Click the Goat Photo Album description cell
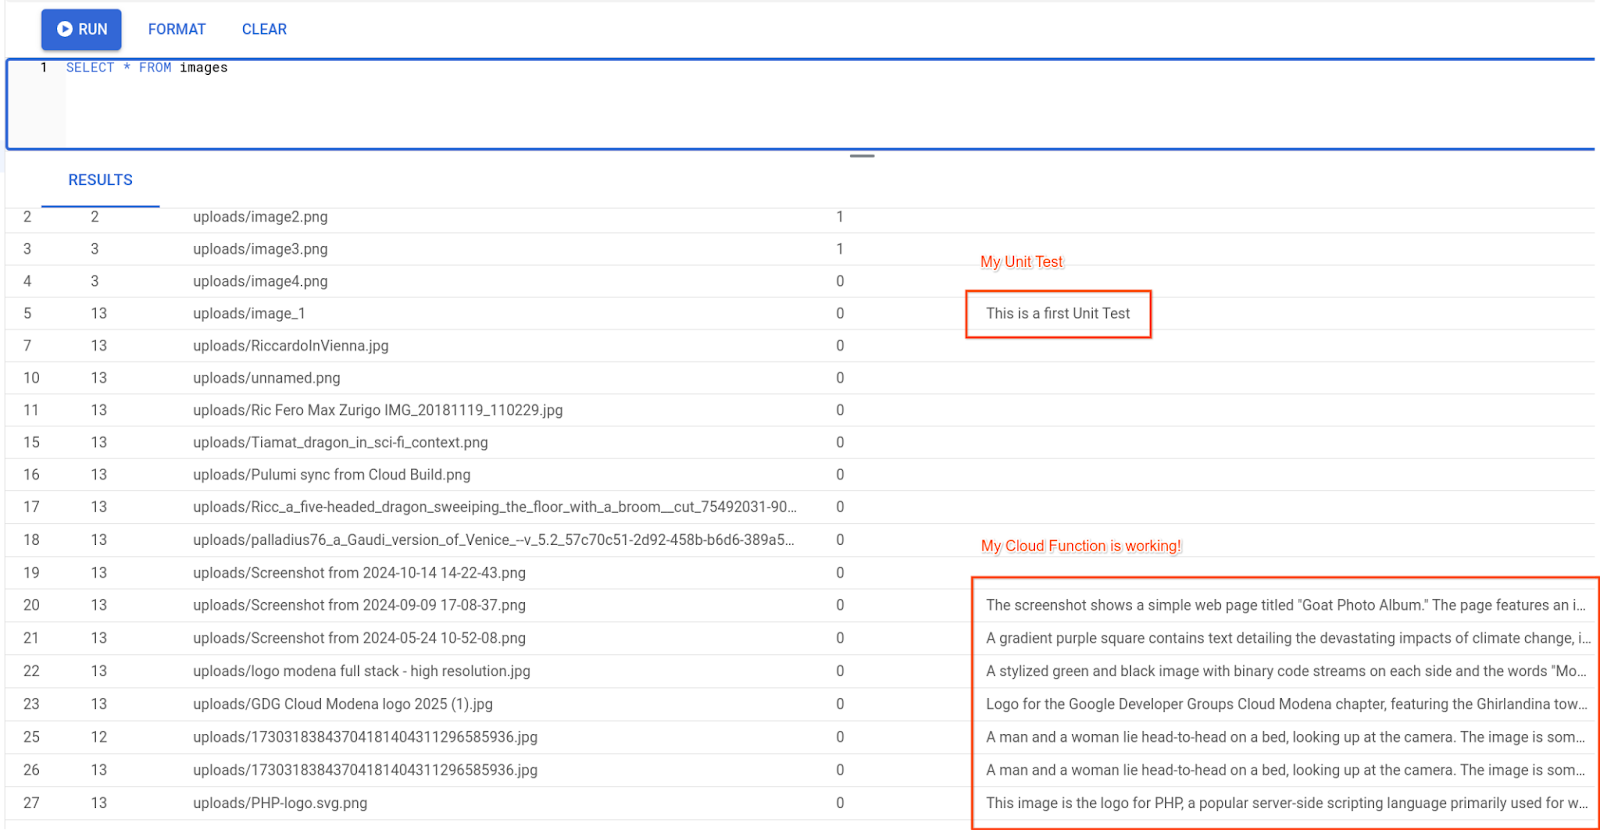Image resolution: width=1600 pixels, height=830 pixels. point(1285,605)
